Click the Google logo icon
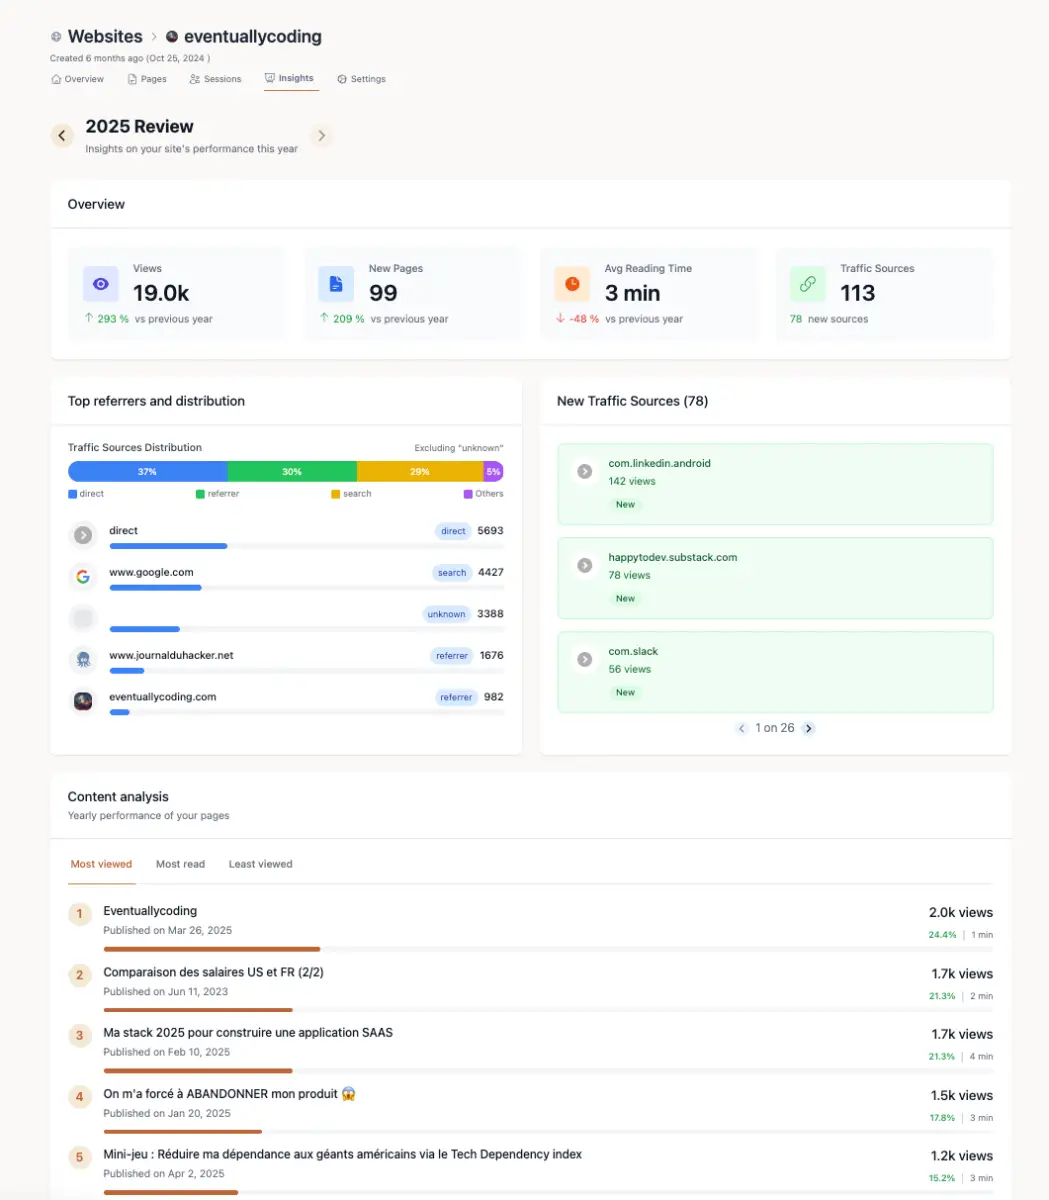Image resolution: width=1049 pixels, height=1200 pixels. click(x=83, y=576)
